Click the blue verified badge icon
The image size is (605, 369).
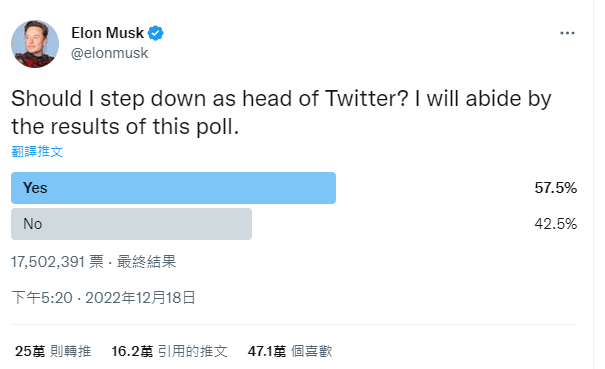pyautogui.click(x=156, y=33)
